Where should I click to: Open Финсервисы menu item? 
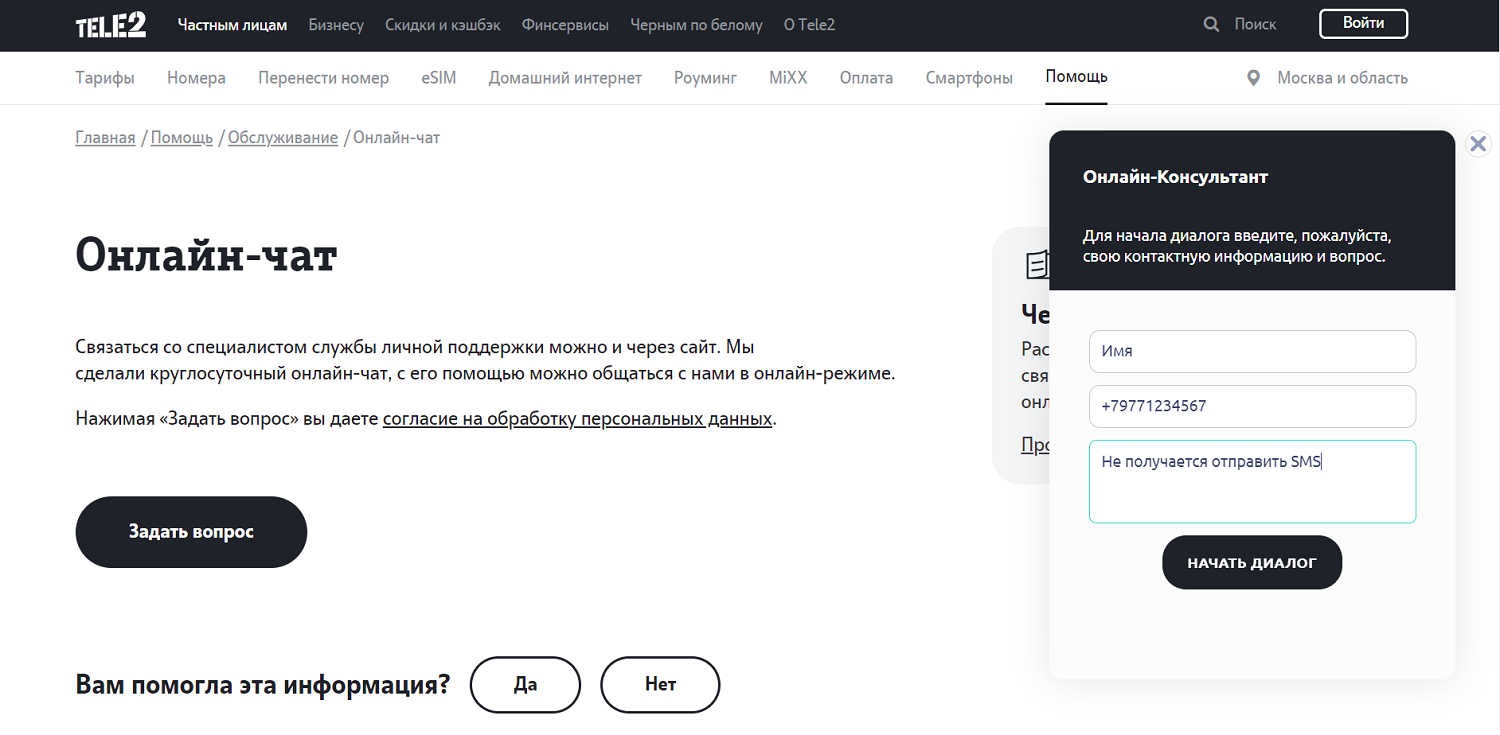click(565, 25)
